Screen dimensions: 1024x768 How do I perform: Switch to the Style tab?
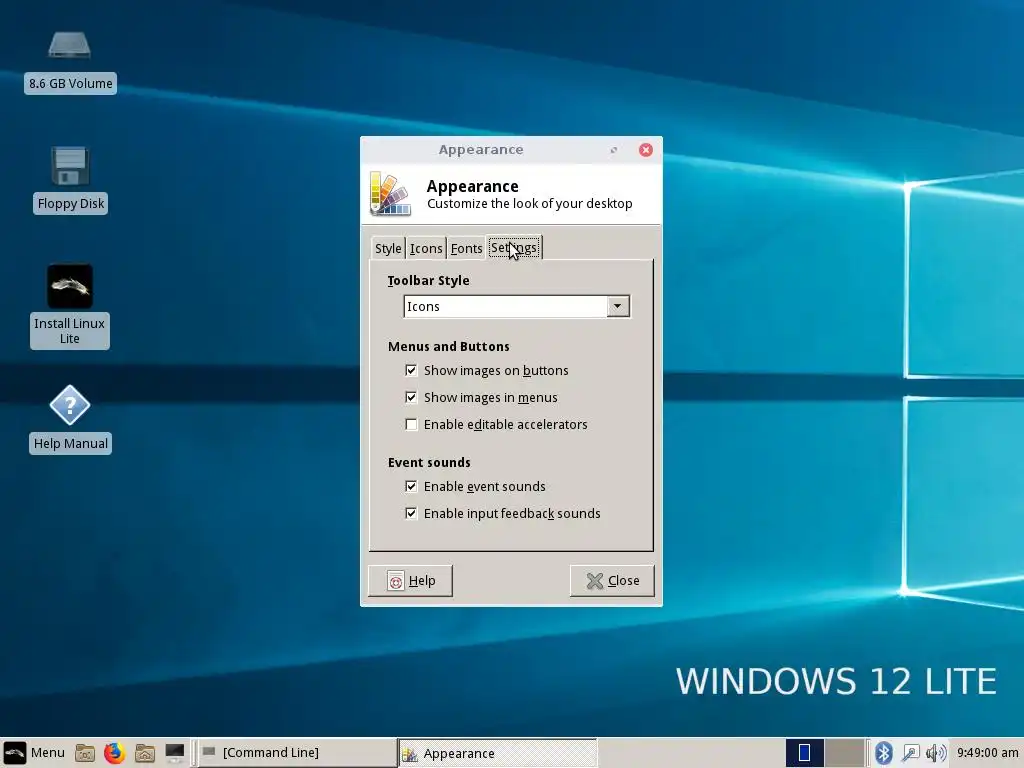(388, 248)
